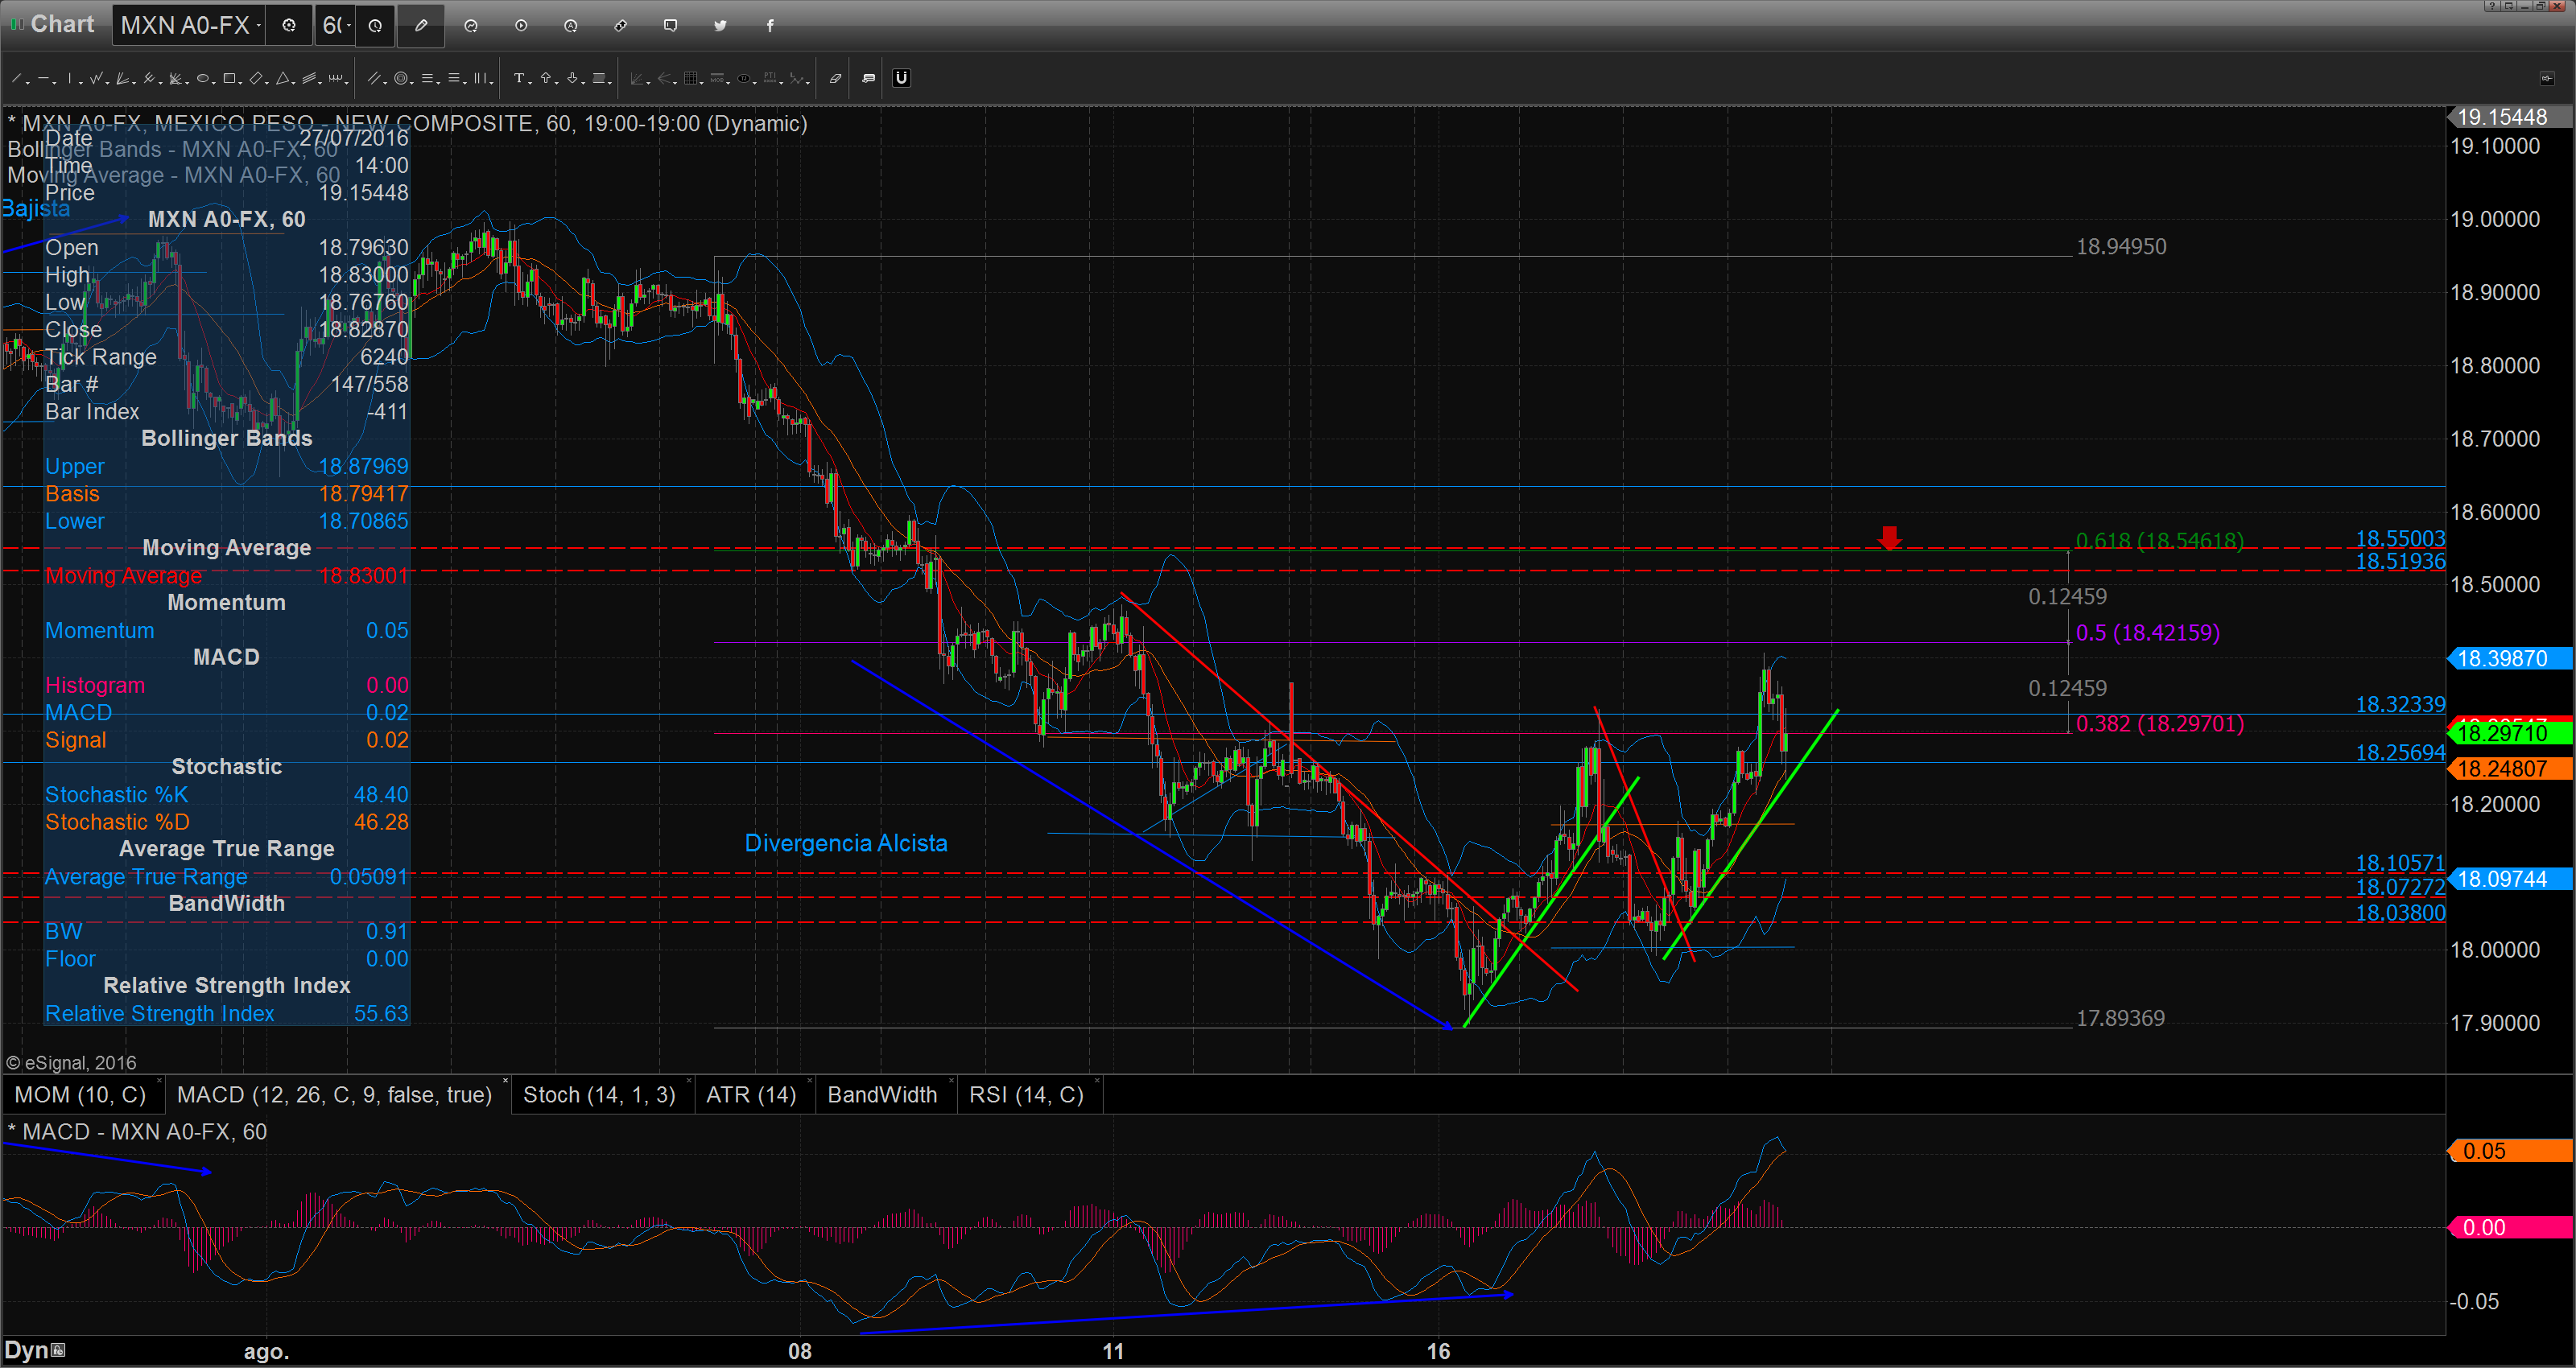Screen dimensions: 2576x1368
Task: Switch to the MOM (10, C) tab
Action: click(80, 1095)
